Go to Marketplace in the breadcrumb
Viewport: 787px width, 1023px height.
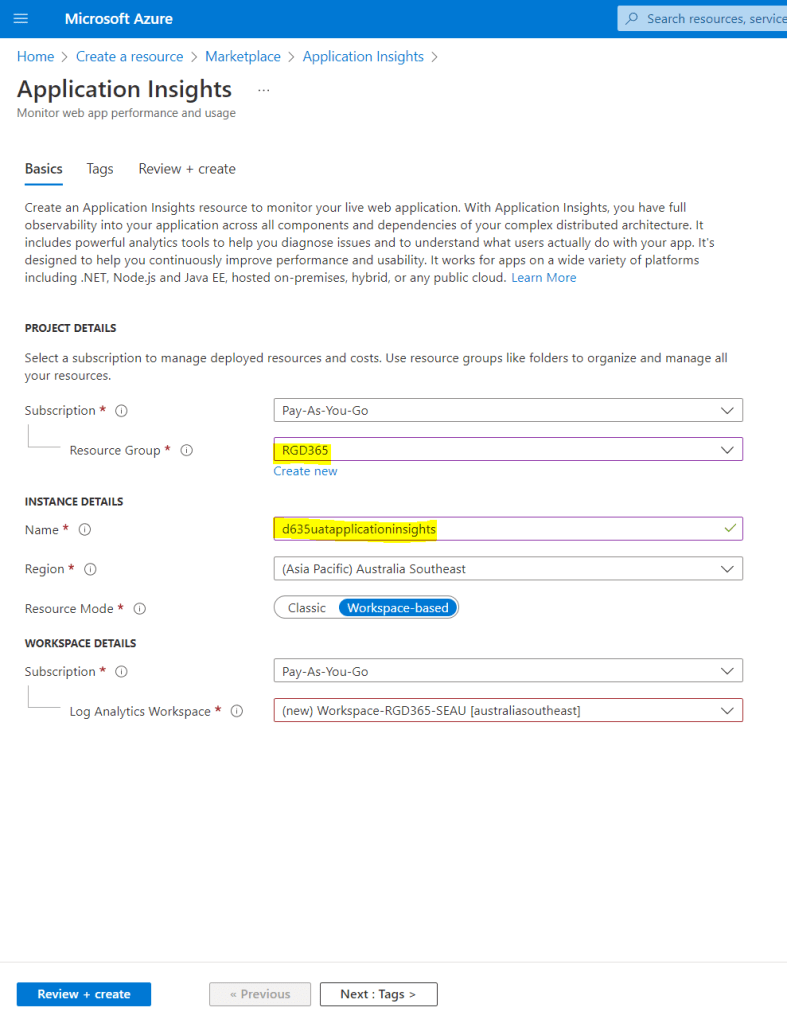(243, 57)
